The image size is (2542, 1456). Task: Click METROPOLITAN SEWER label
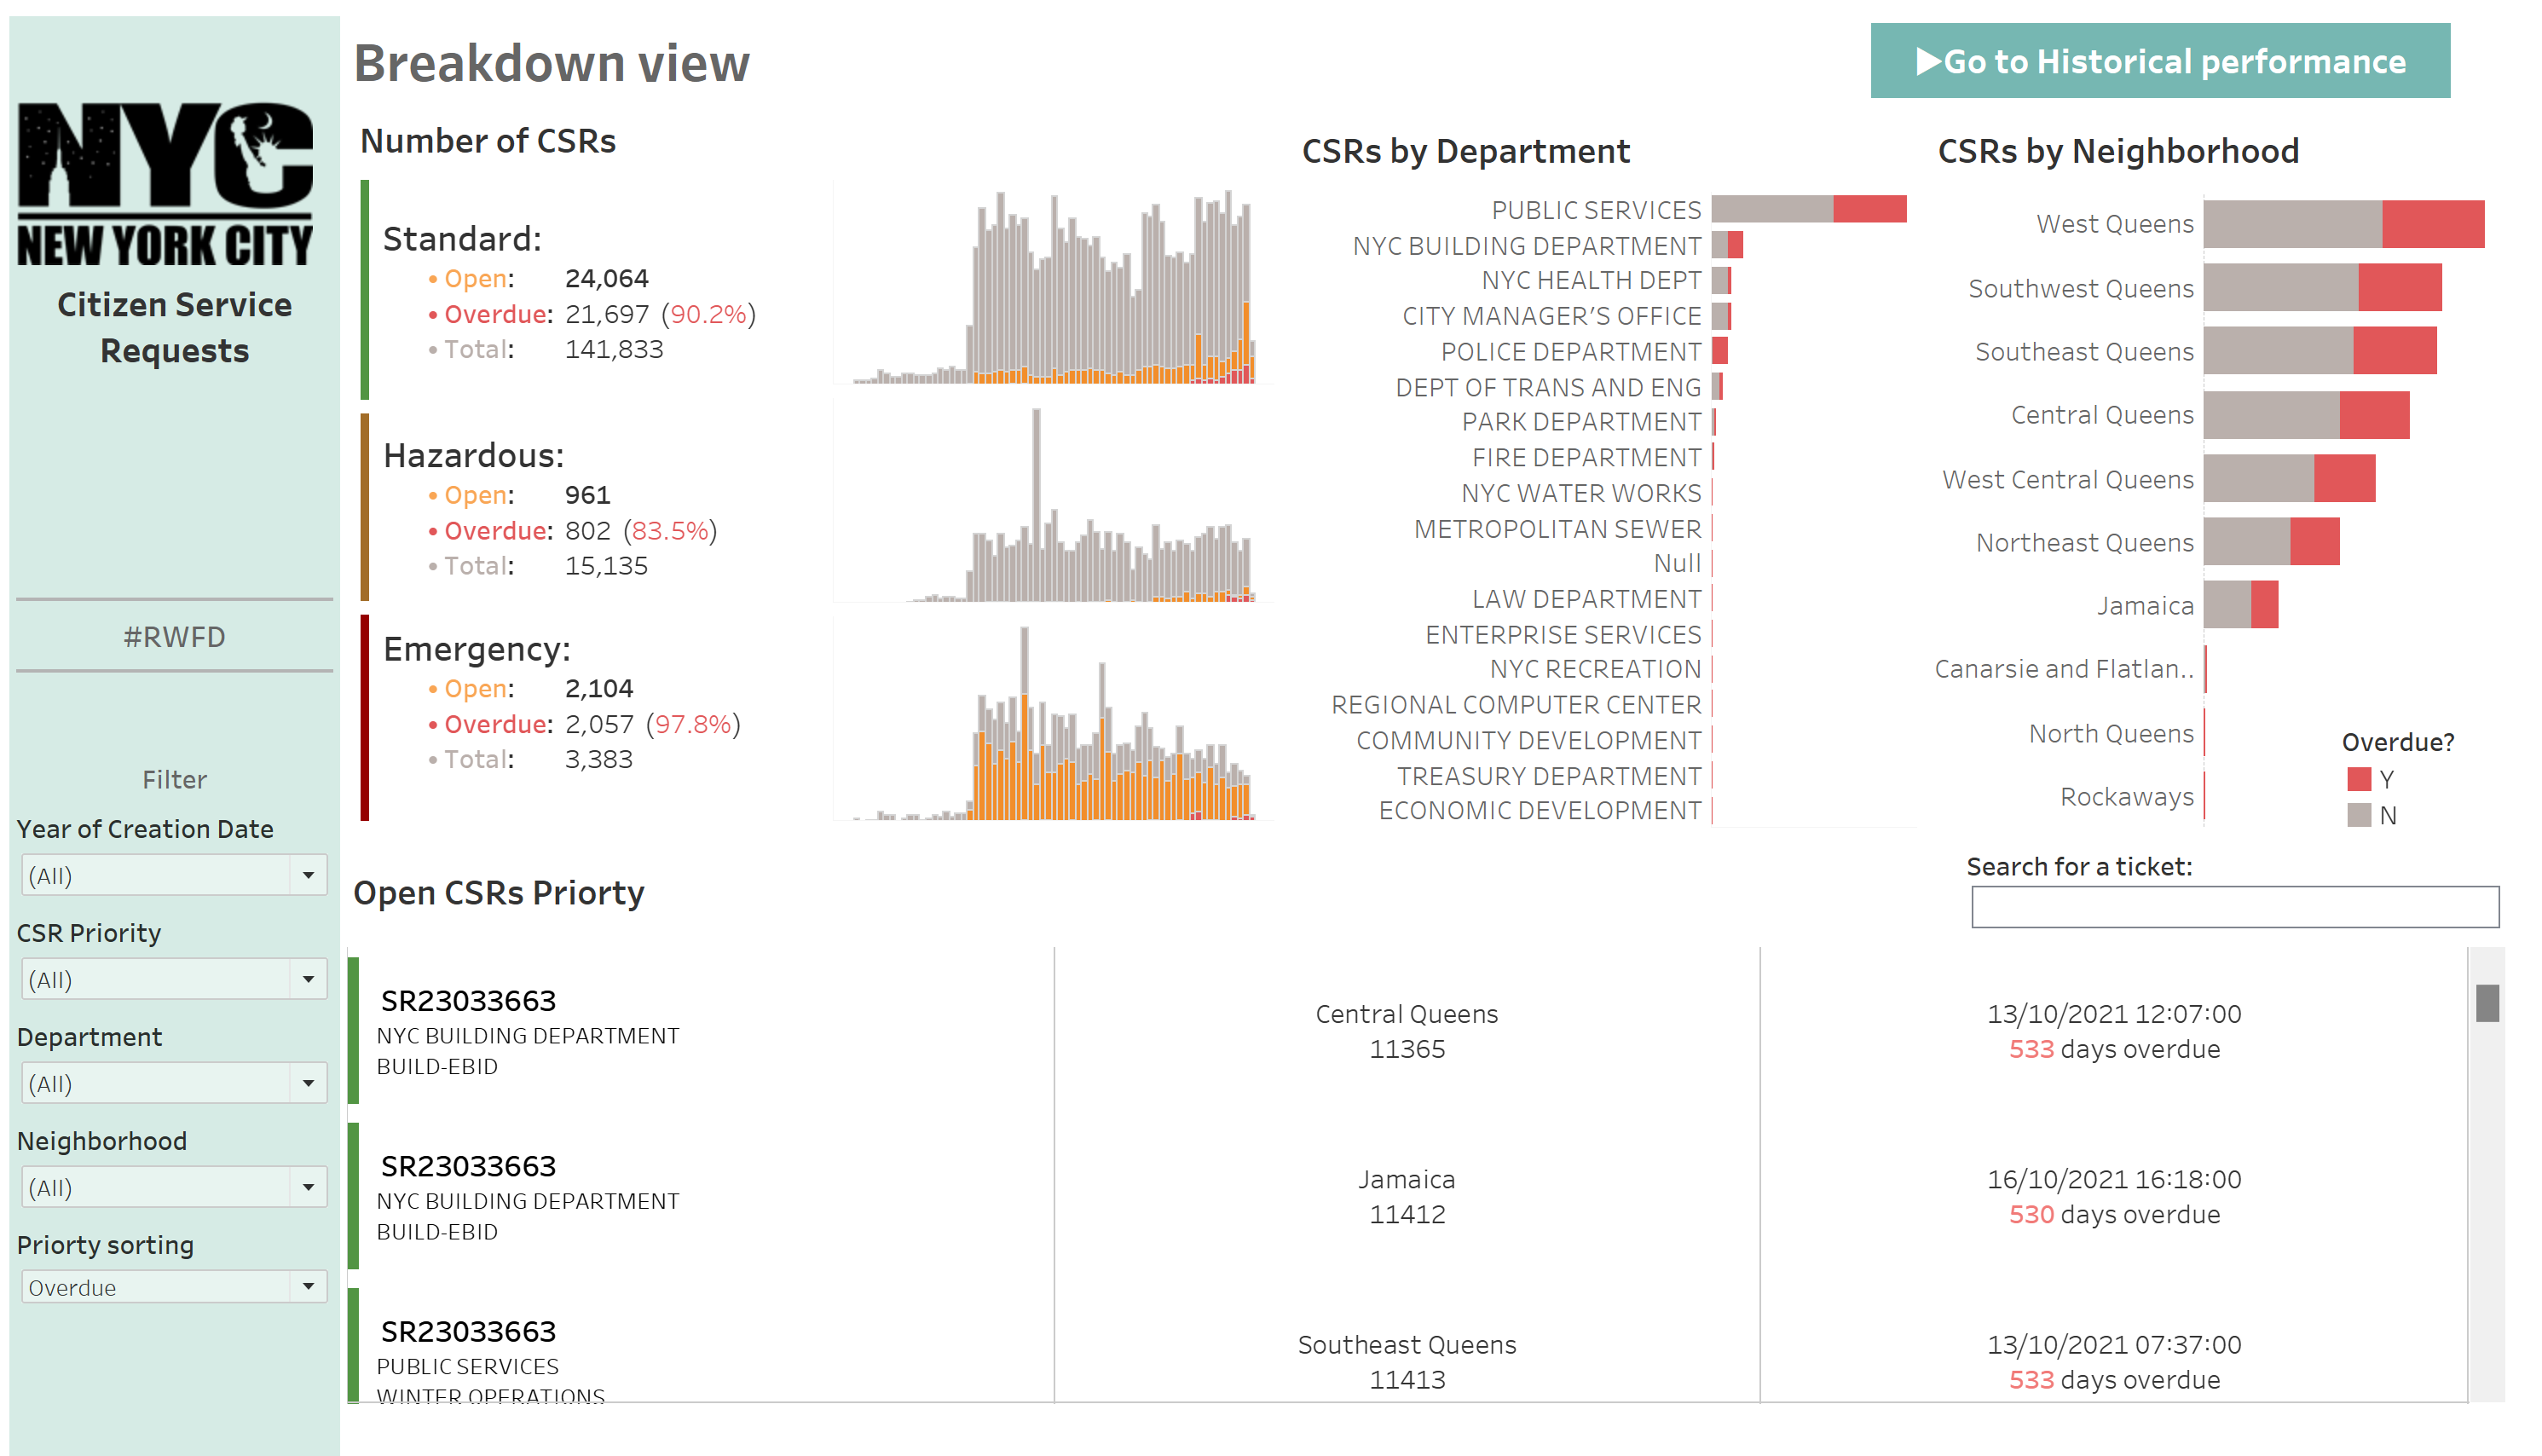(1557, 529)
